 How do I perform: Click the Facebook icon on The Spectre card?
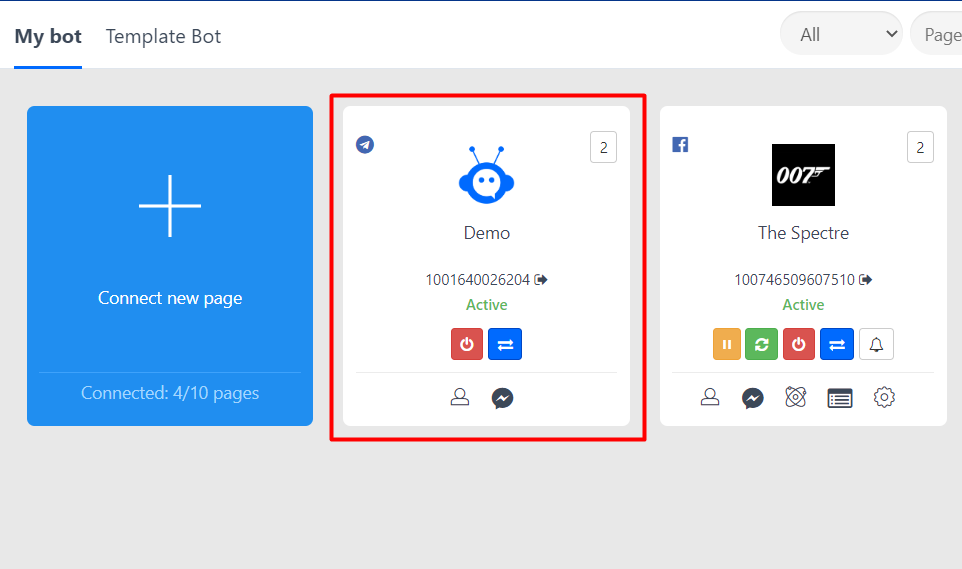pyautogui.click(x=680, y=145)
